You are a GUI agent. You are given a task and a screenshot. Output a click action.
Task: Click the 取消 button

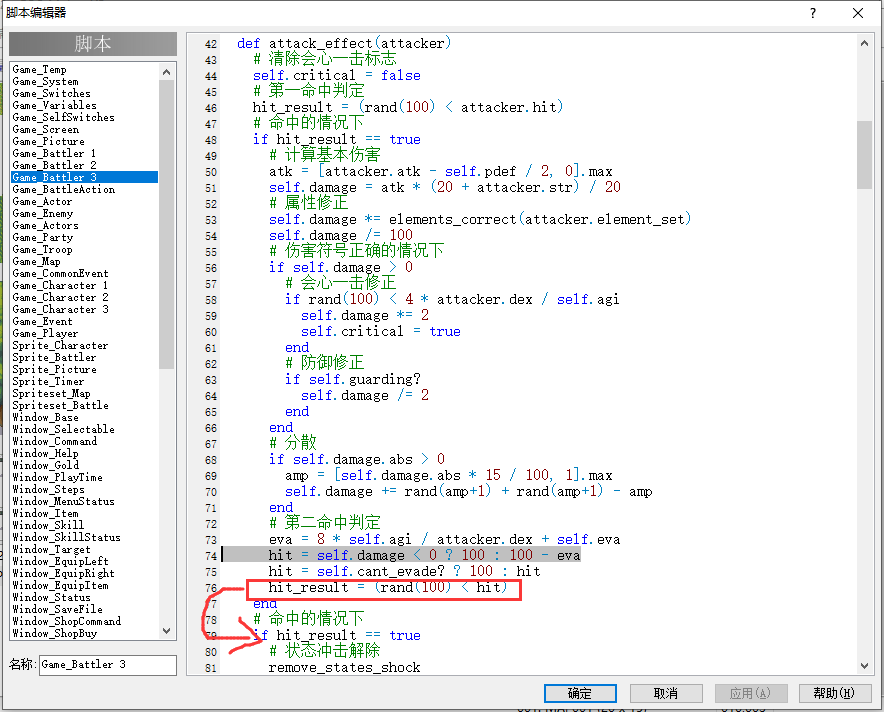pyautogui.click(x=665, y=693)
